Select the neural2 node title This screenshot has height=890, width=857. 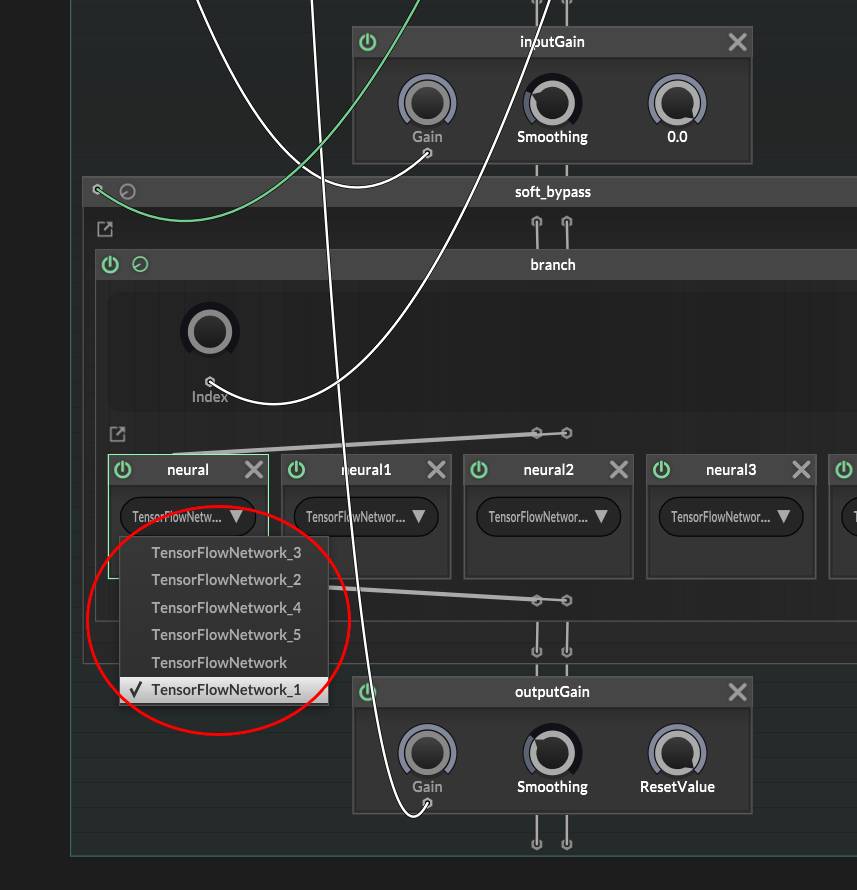coord(549,470)
